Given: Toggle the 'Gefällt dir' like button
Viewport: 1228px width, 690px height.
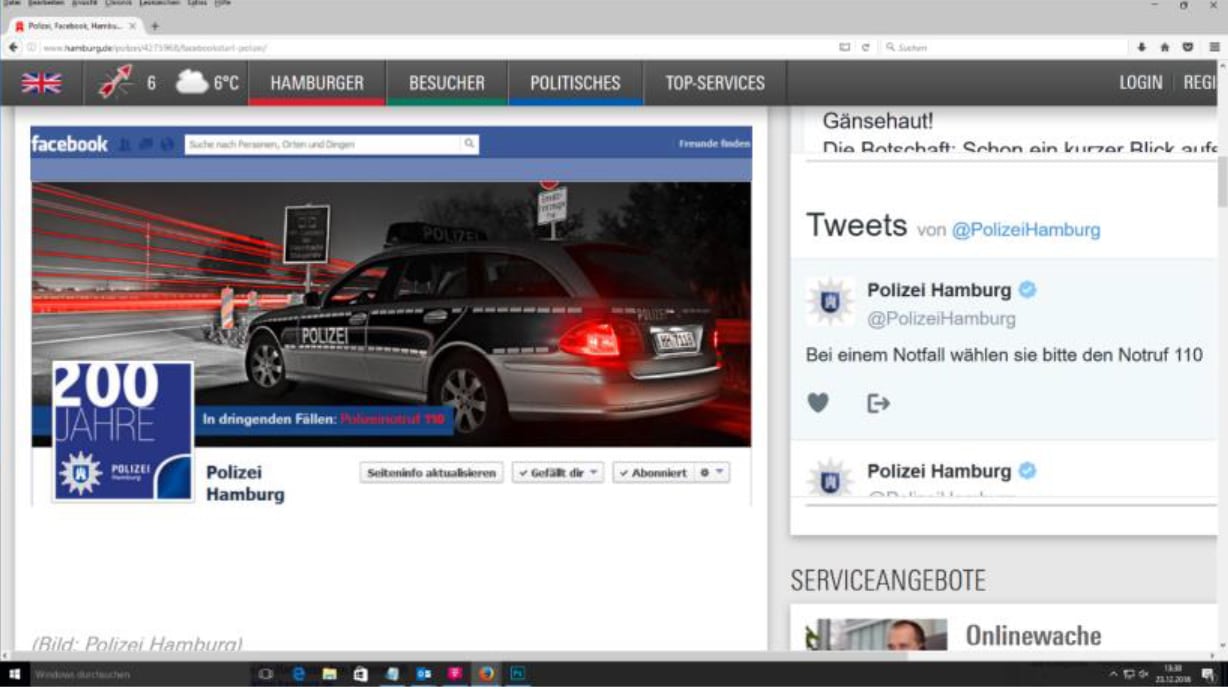Looking at the screenshot, I should coord(558,473).
